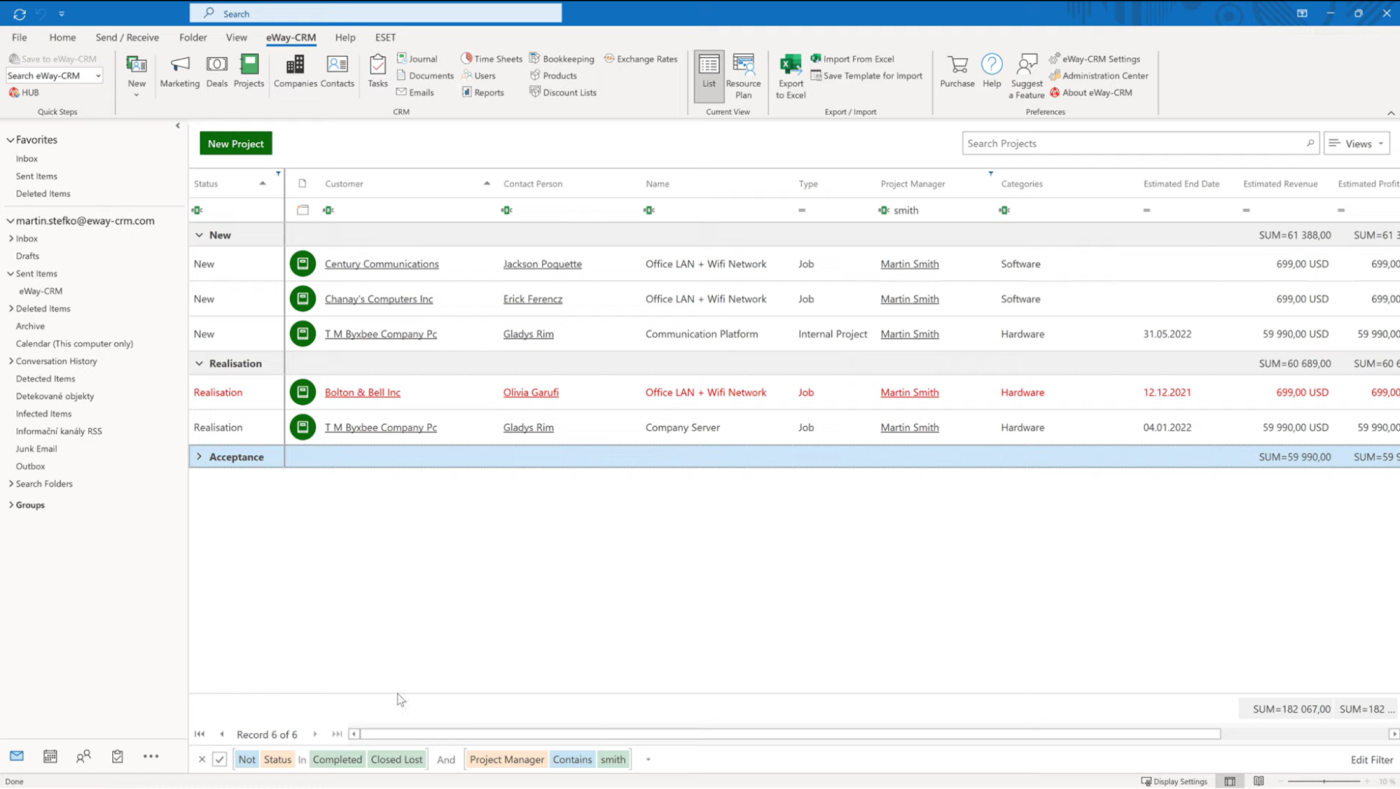The height and width of the screenshot is (789, 1400).
Task: Open the Documents list
Action: [x=425, y=76]
